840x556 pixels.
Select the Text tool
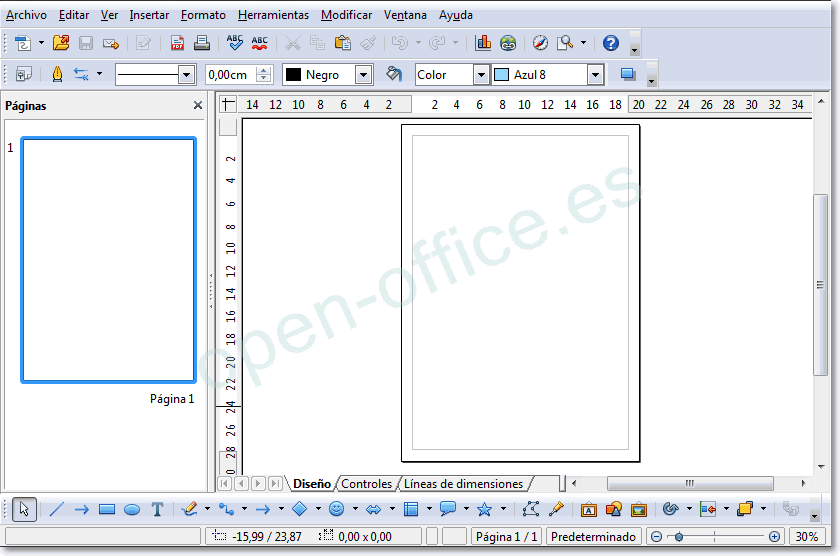pyautogui.click(x=157, y=509)
